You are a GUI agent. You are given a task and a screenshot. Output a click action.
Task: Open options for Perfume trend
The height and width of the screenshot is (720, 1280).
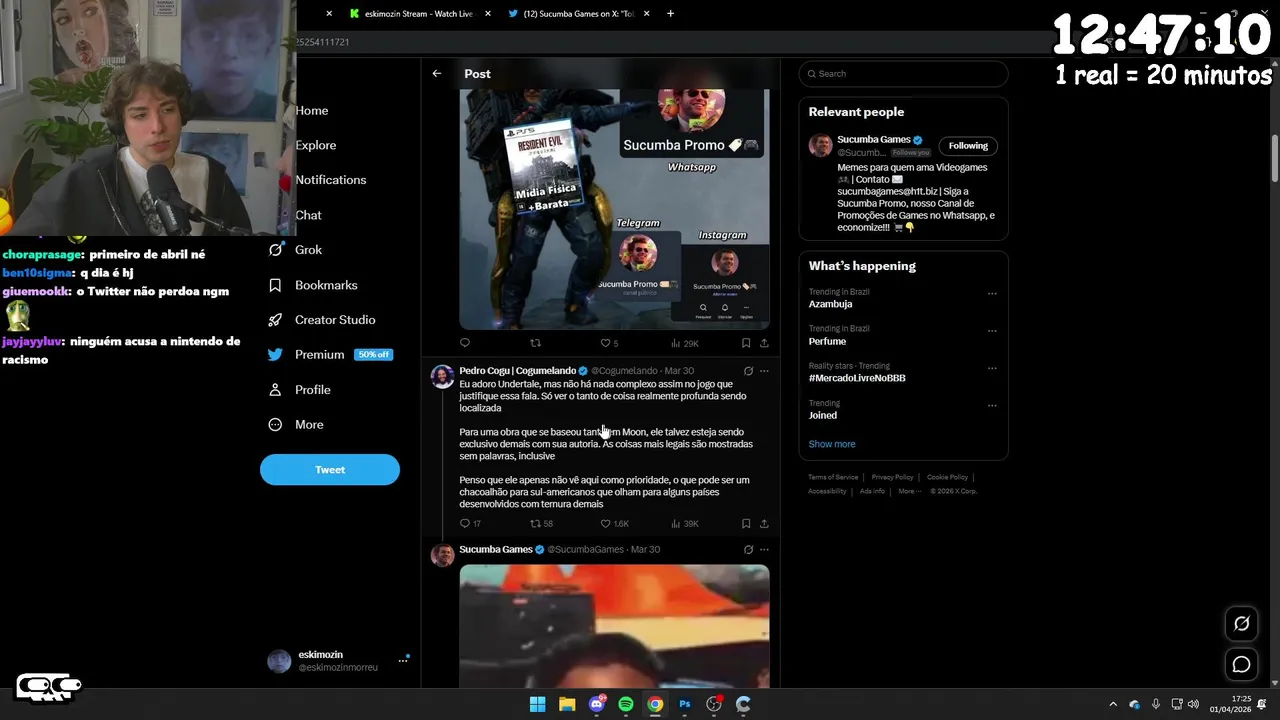click(x=992, y=331)
